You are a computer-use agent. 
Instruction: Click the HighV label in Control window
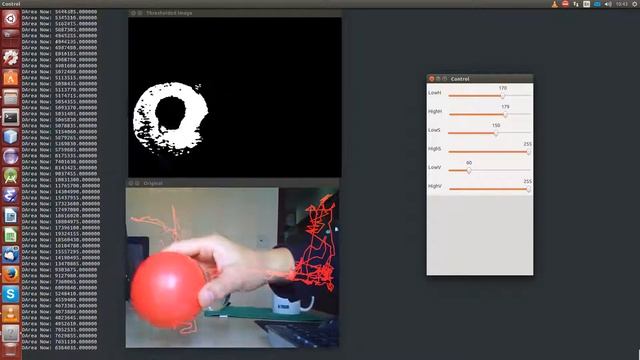pos(435,186)
